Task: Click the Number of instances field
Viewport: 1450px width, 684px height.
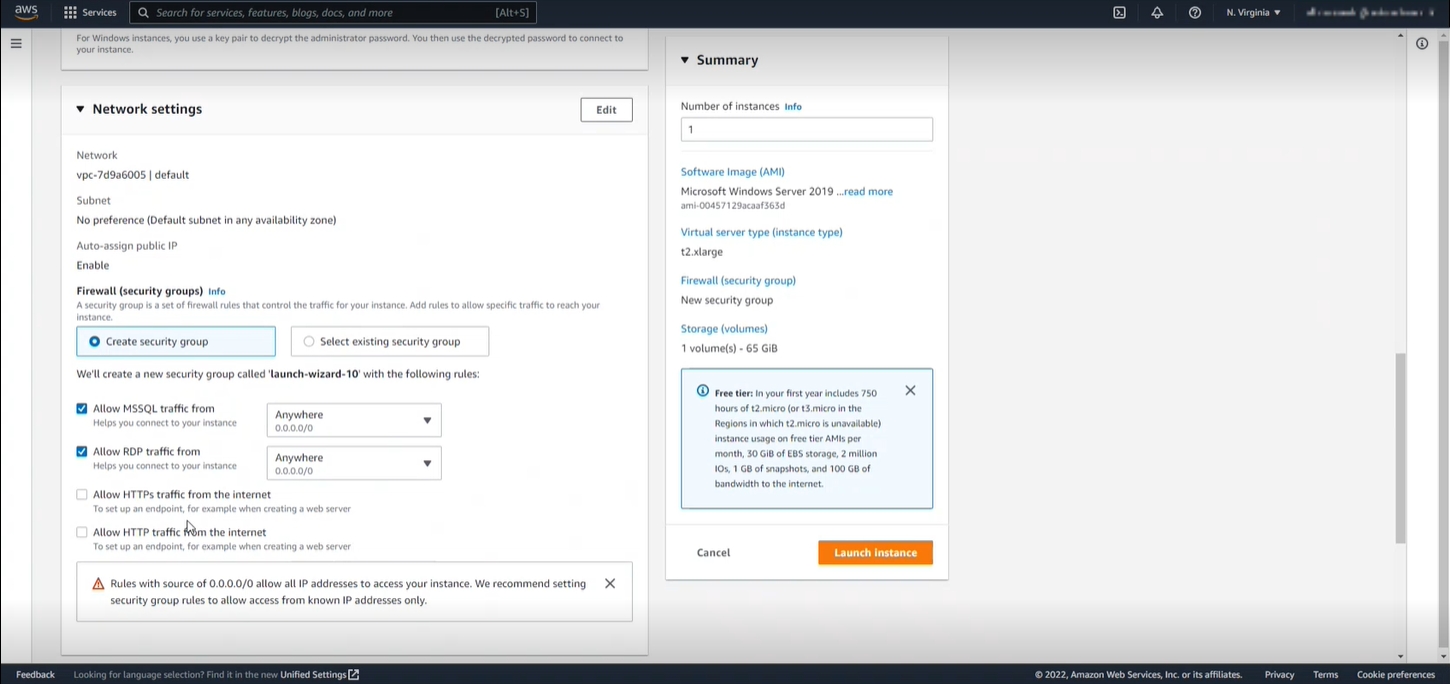Action: click(x=807, y=129)
